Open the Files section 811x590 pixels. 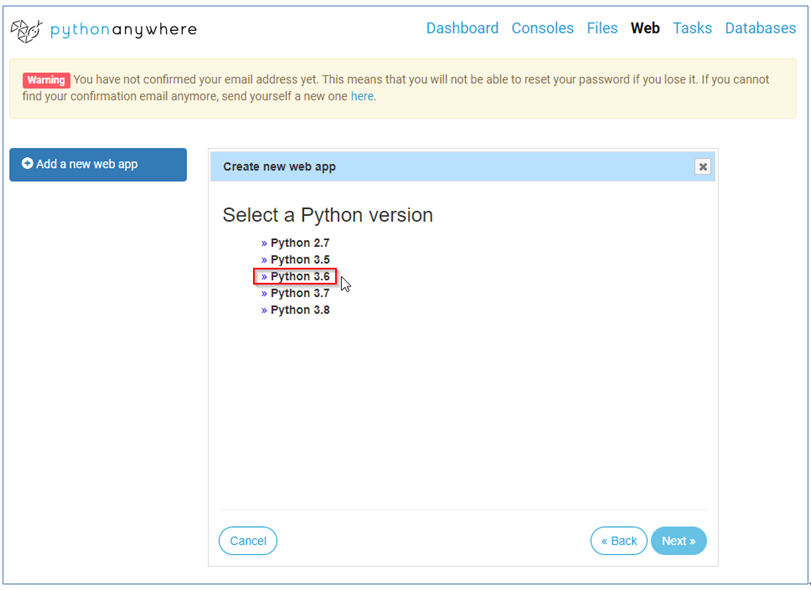click(x=602, y=28)
